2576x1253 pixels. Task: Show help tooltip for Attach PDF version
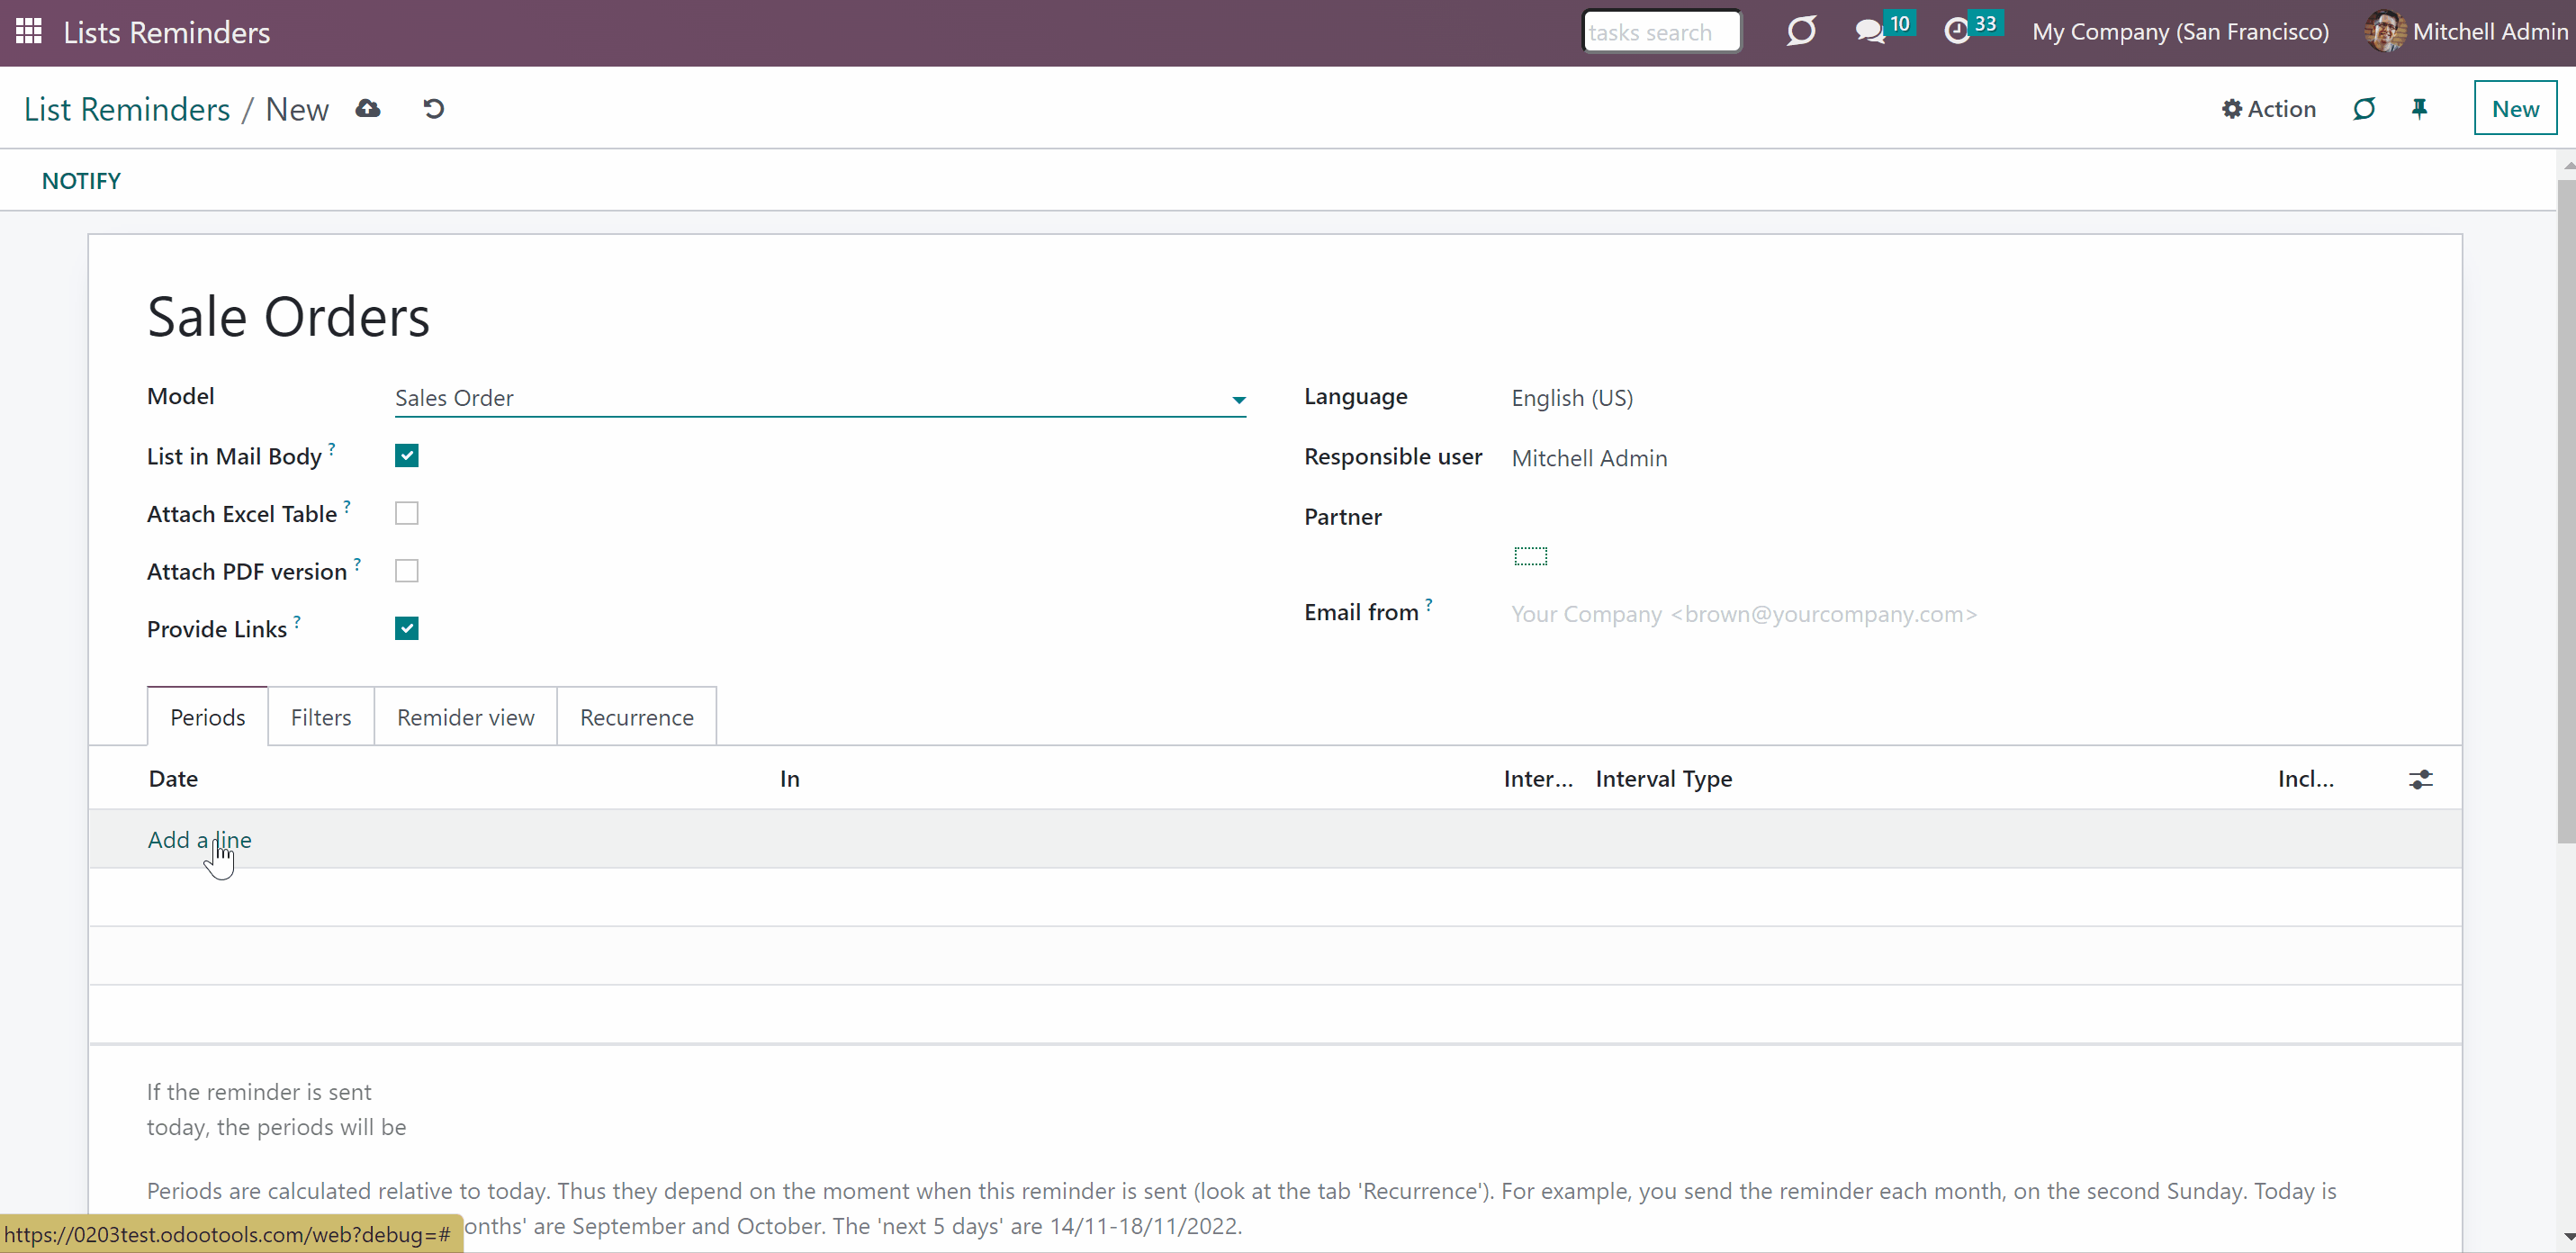(x=357, y=564)
